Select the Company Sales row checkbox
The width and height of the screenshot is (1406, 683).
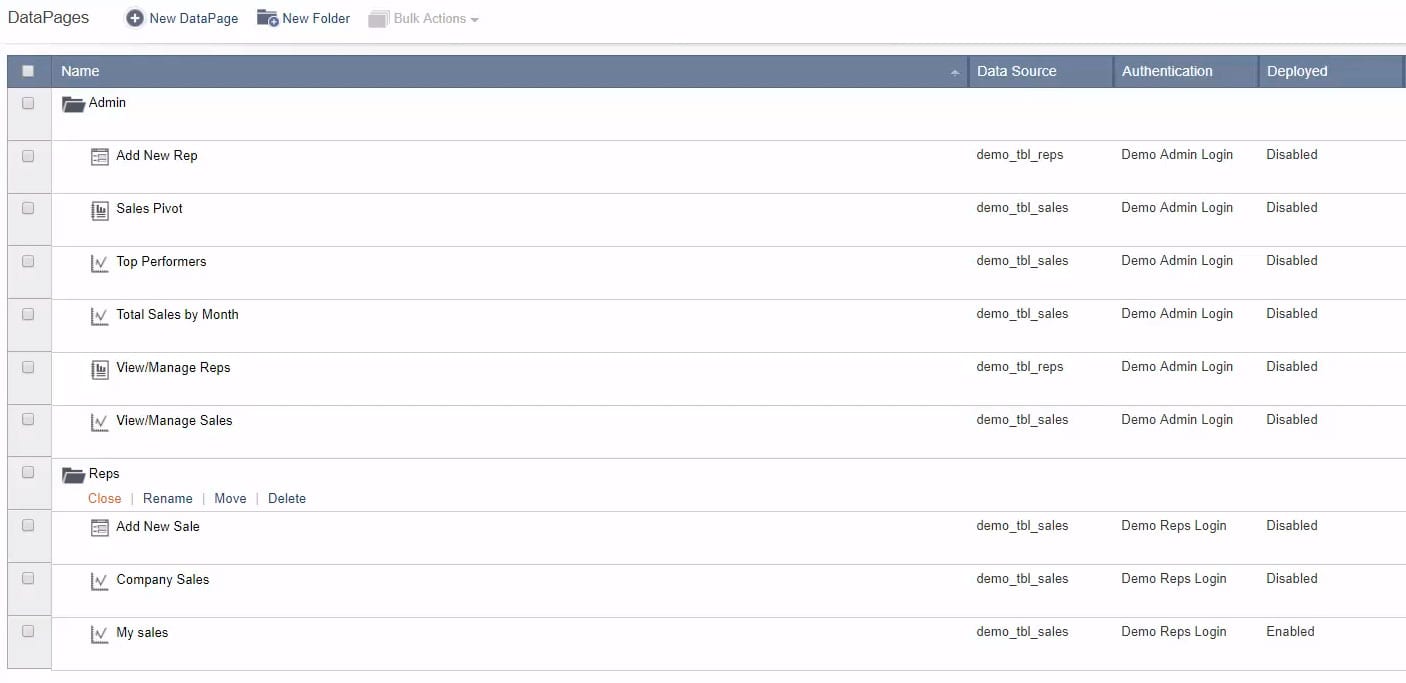[x=28, y=578]
